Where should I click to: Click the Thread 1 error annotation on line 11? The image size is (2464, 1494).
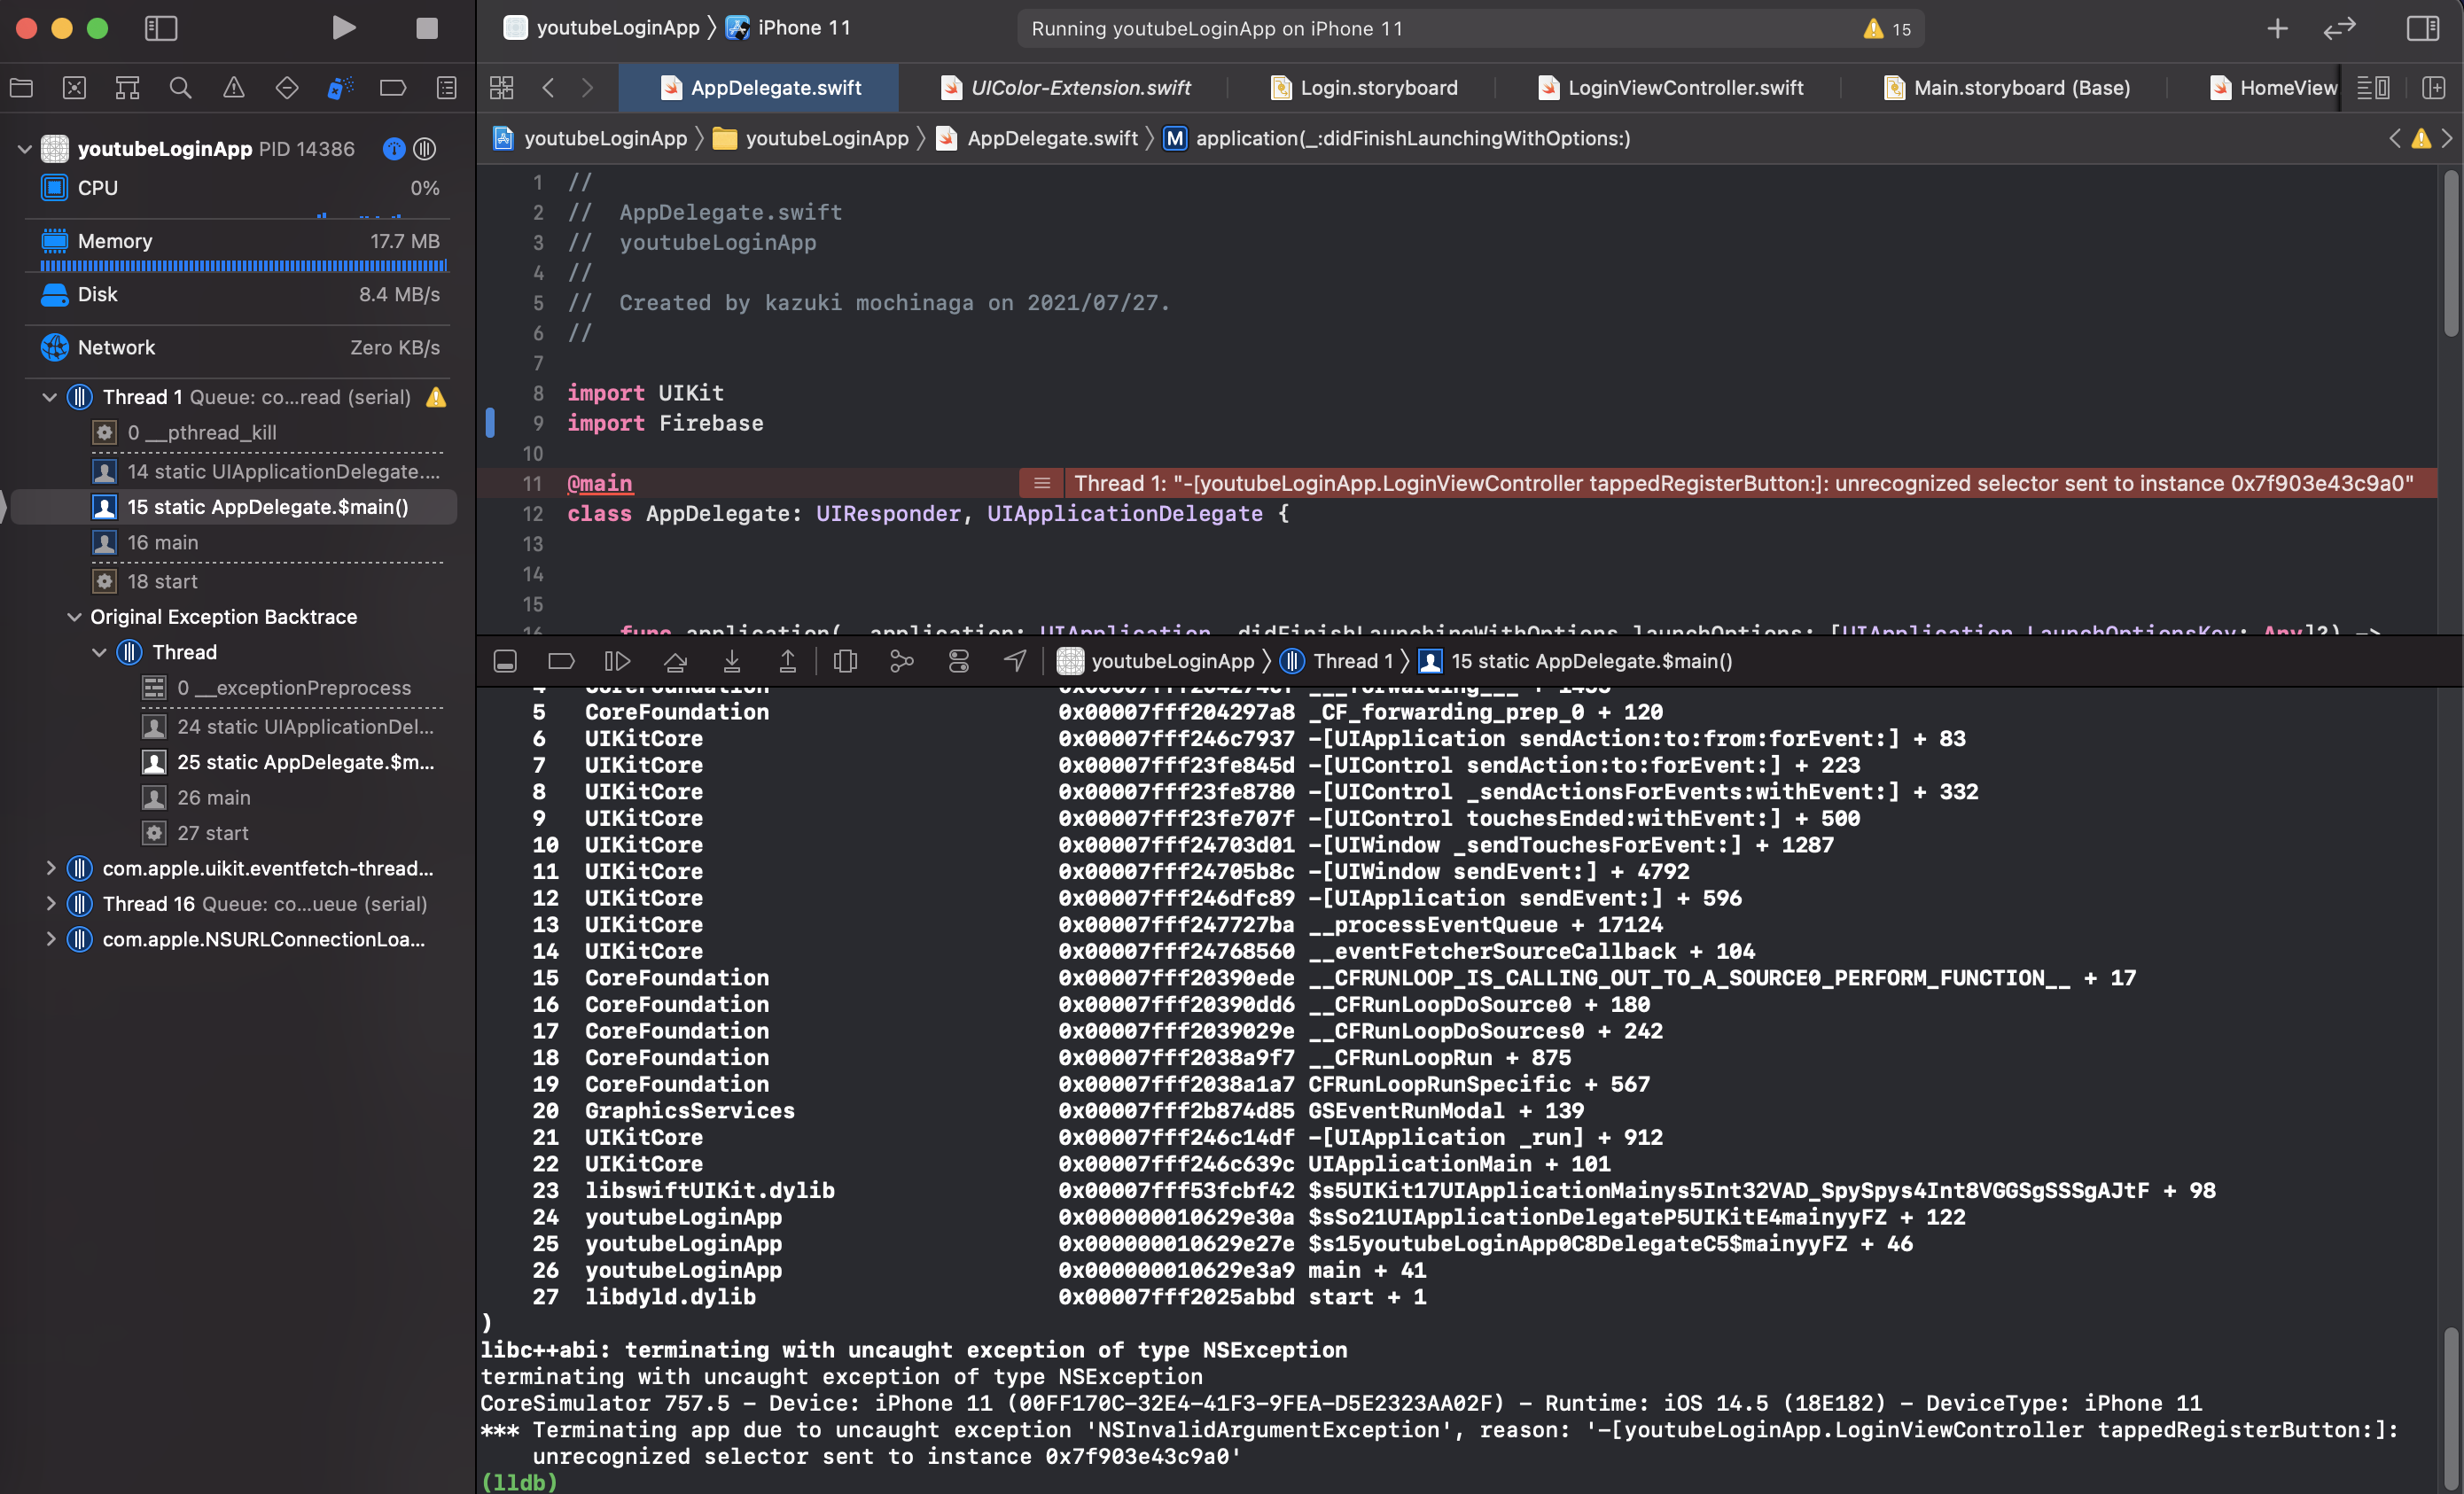pos(1727,484)
